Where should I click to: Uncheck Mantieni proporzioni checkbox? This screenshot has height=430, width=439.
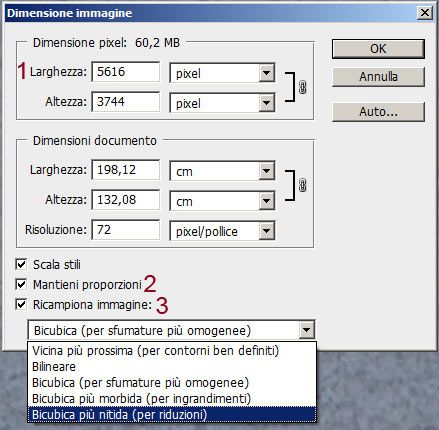[x=21, y=285]
